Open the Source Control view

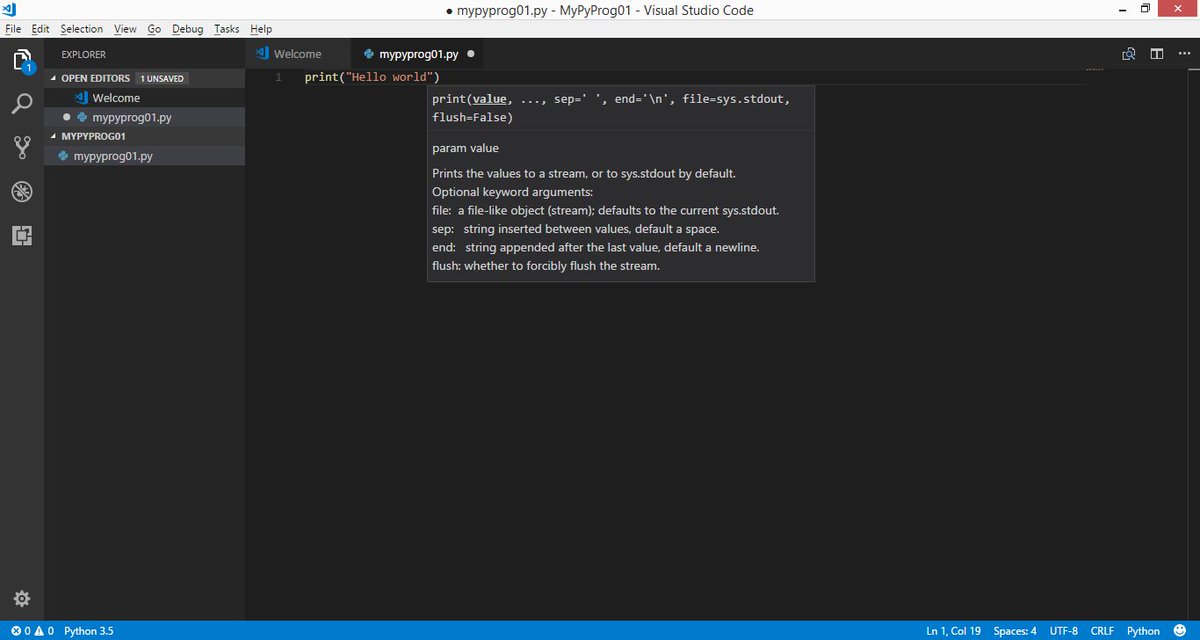[22, 147]
